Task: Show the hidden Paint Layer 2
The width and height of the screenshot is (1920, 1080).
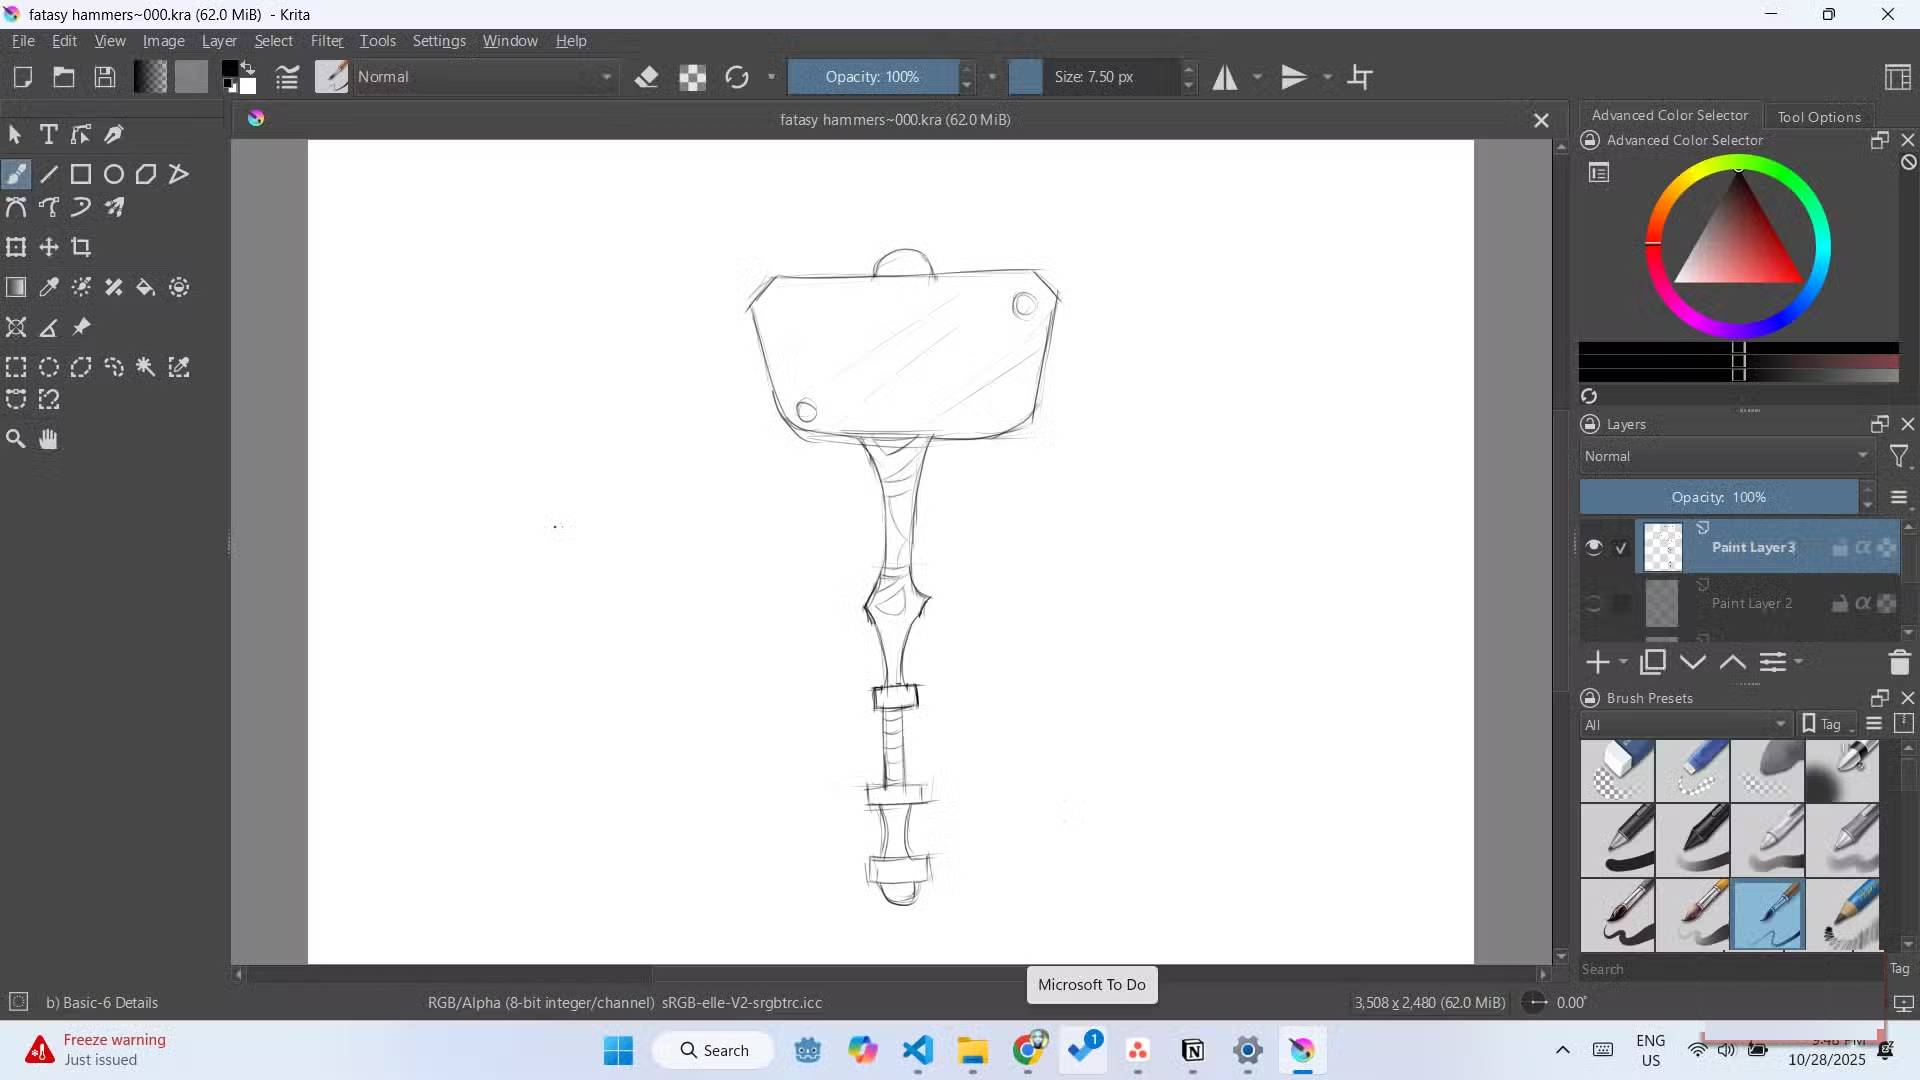Action: click(1594, 603)
